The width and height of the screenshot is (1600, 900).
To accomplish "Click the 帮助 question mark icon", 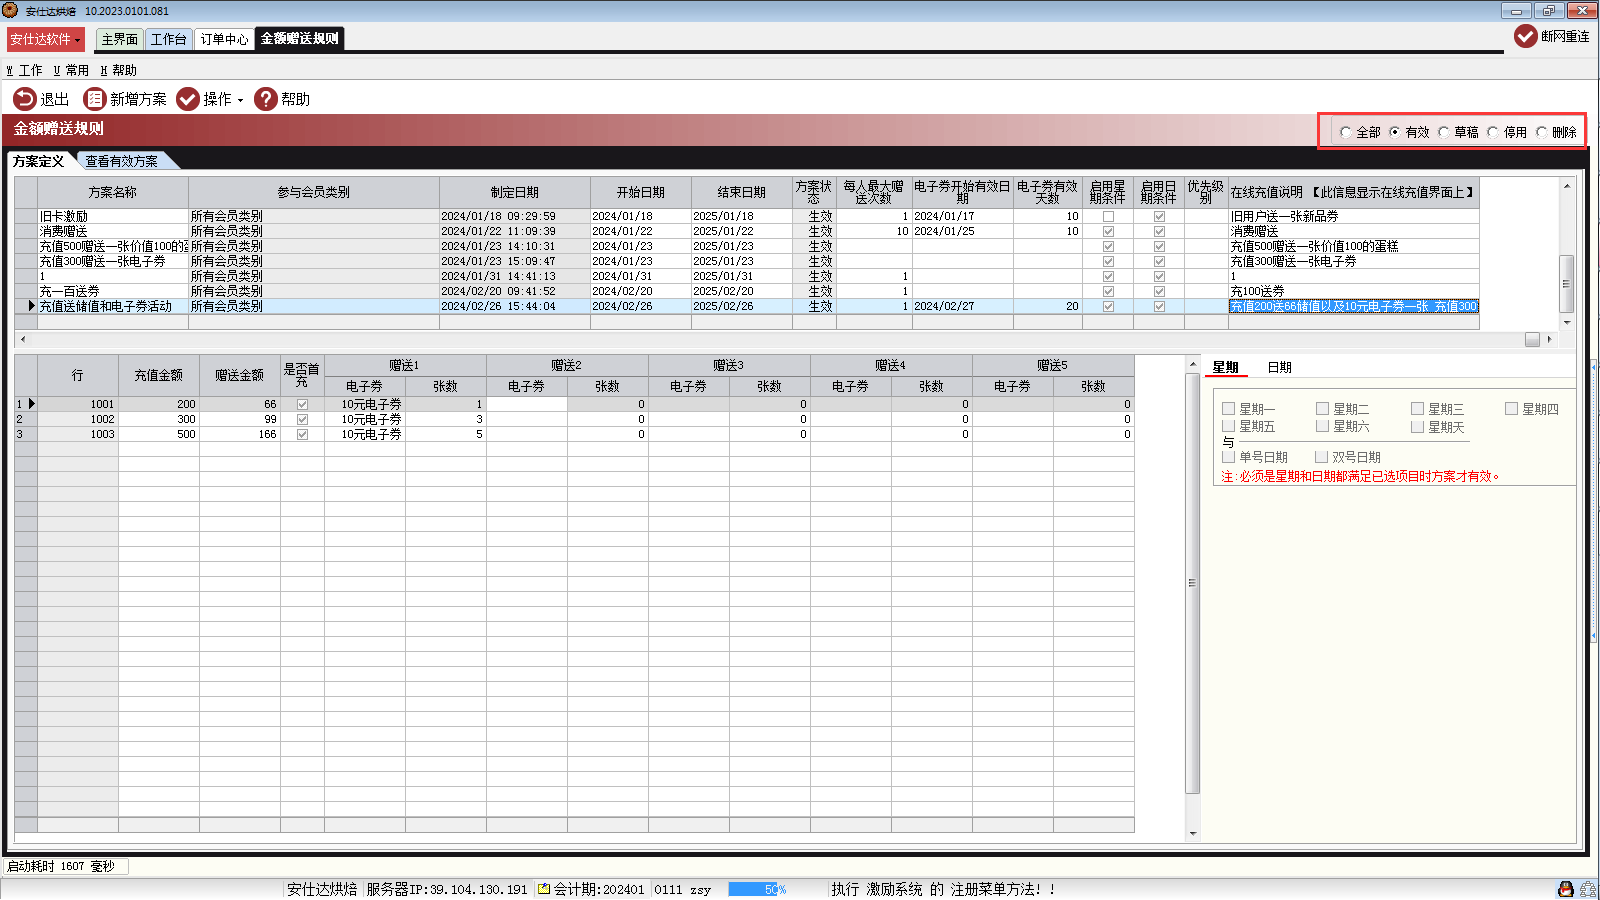I will (266, 99).
